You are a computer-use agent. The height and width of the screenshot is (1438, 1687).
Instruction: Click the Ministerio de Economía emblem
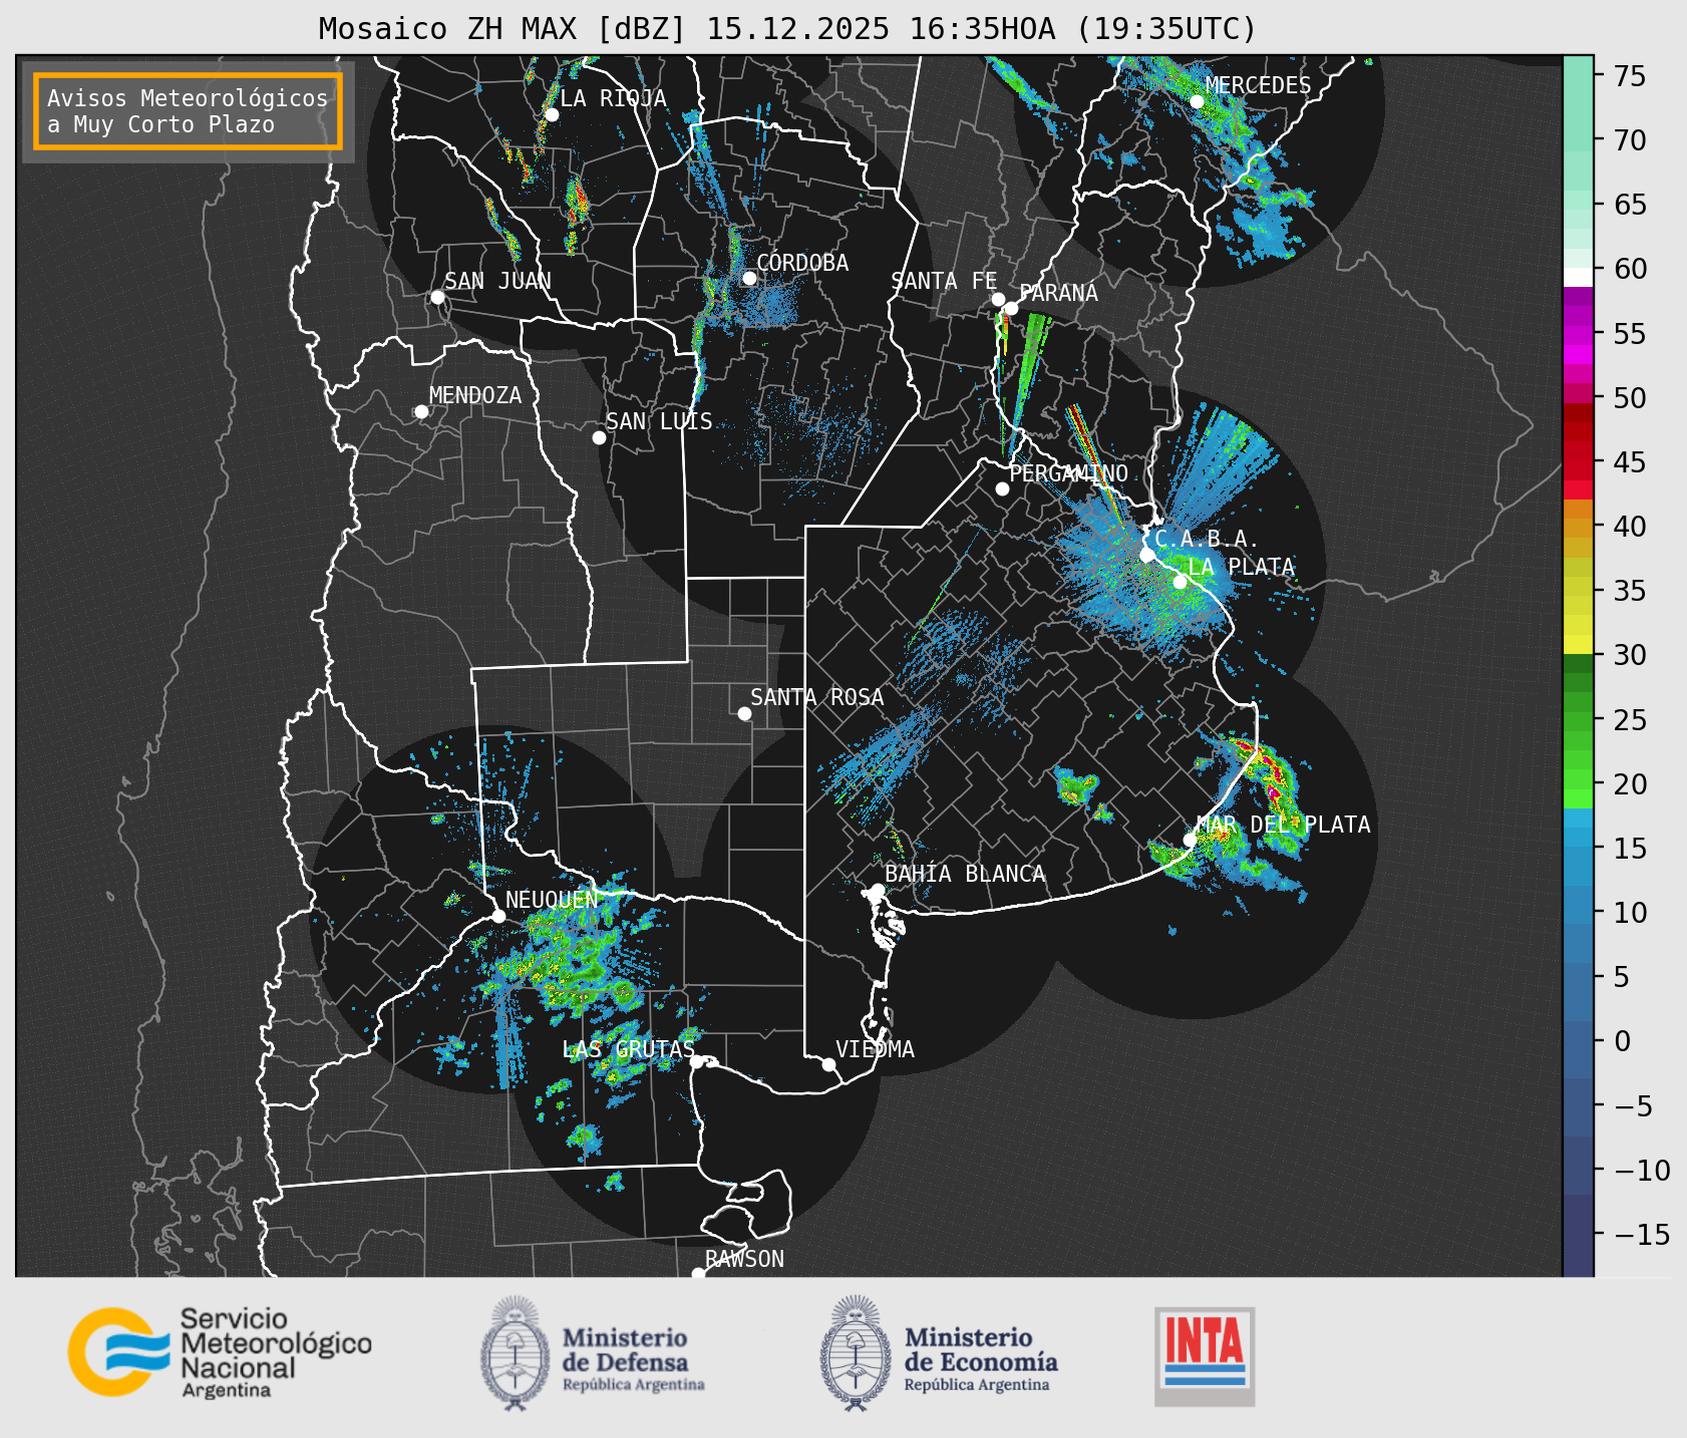[855, 1353]
